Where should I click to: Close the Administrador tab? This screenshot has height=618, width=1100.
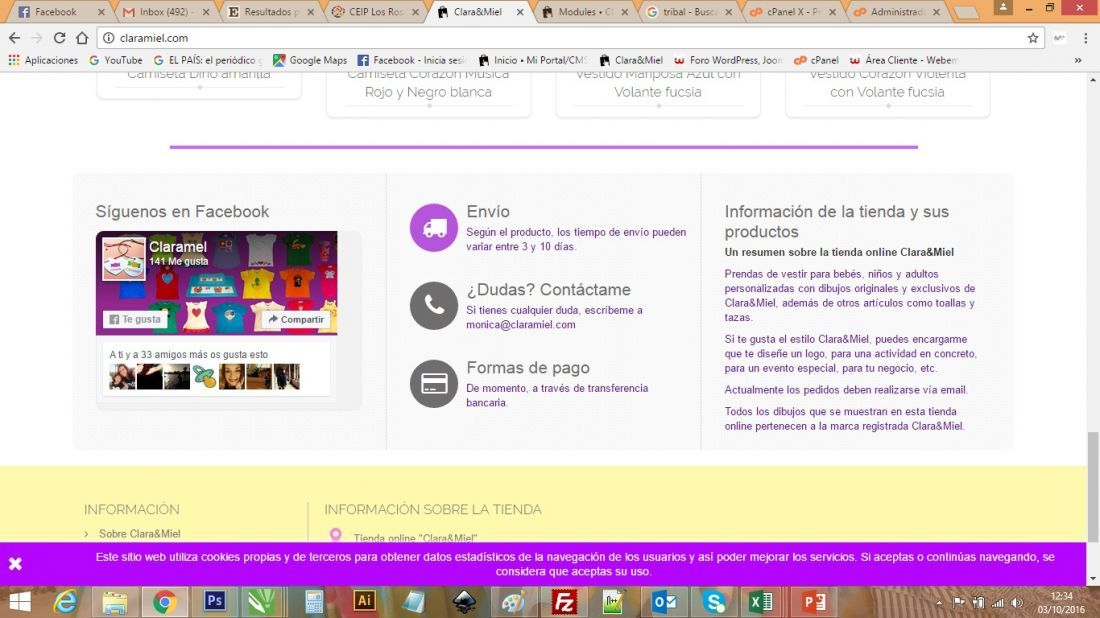[x=937, y=12]
